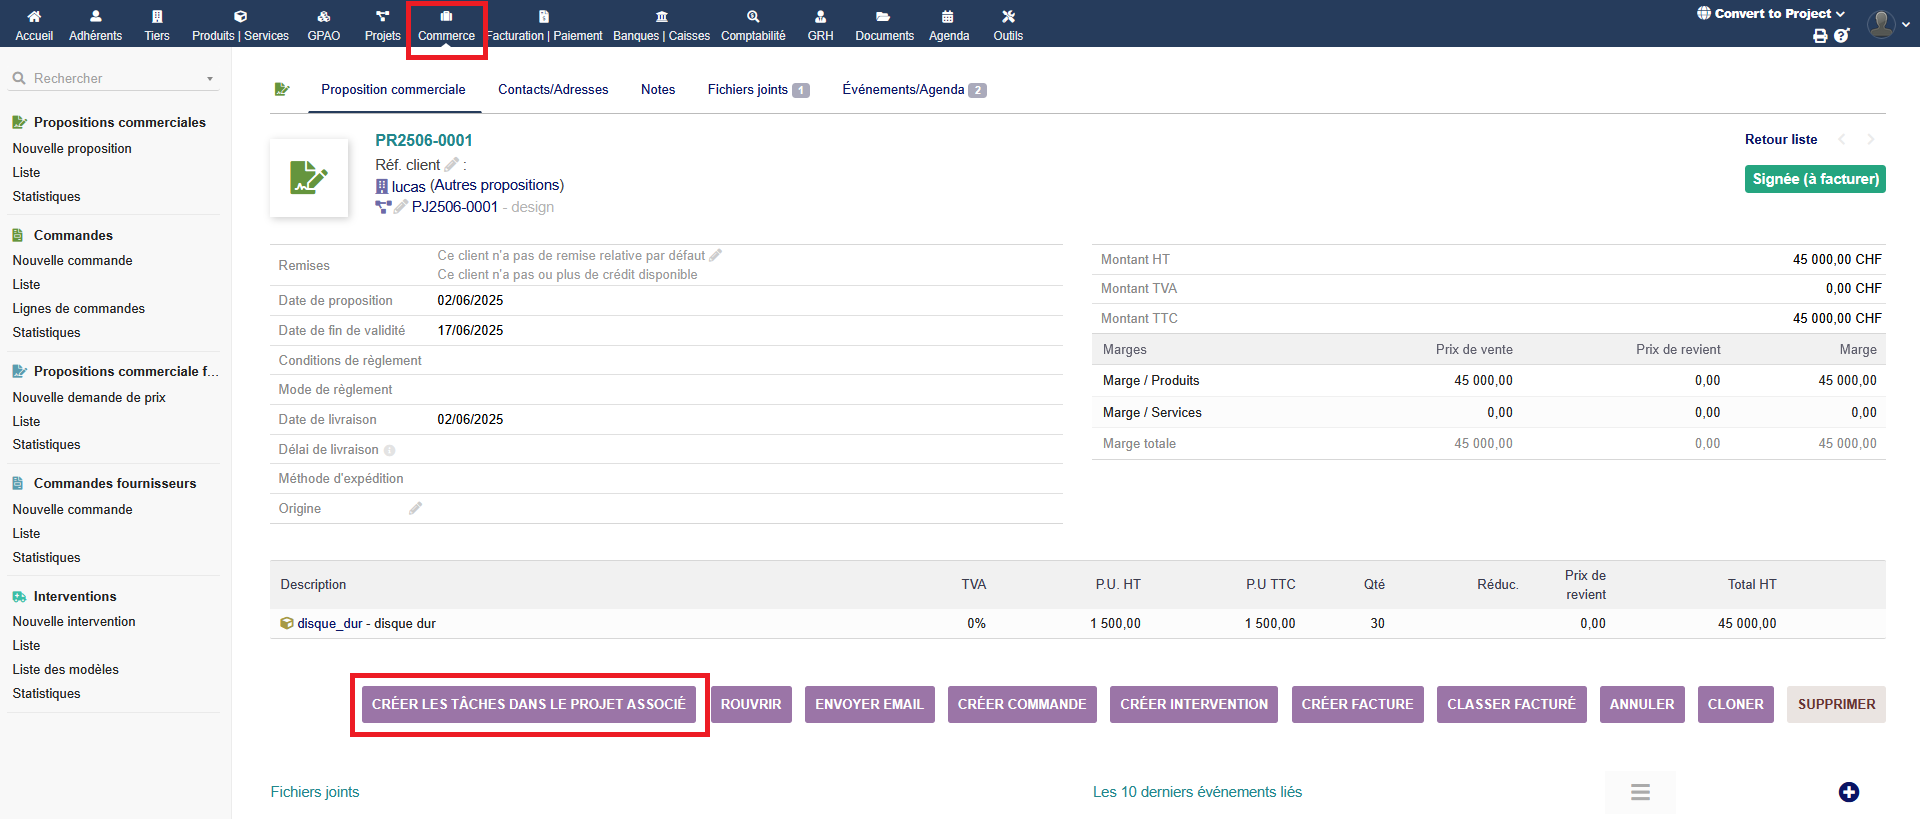Open the events list hamburger menu
The height and width of the screenshot is (819, 1920).
pos(1640,792)
